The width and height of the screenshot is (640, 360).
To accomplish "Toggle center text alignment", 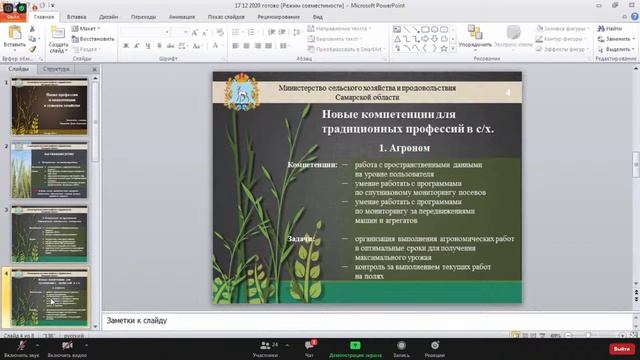I will [x=247, y=46].
